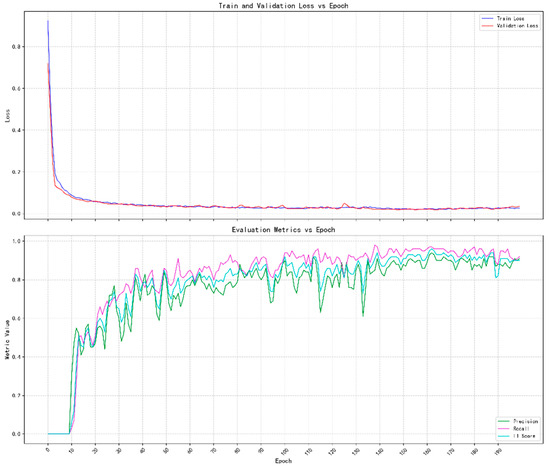
Task: Click the 'Metric Value' y-axis label
Action: 7,339
